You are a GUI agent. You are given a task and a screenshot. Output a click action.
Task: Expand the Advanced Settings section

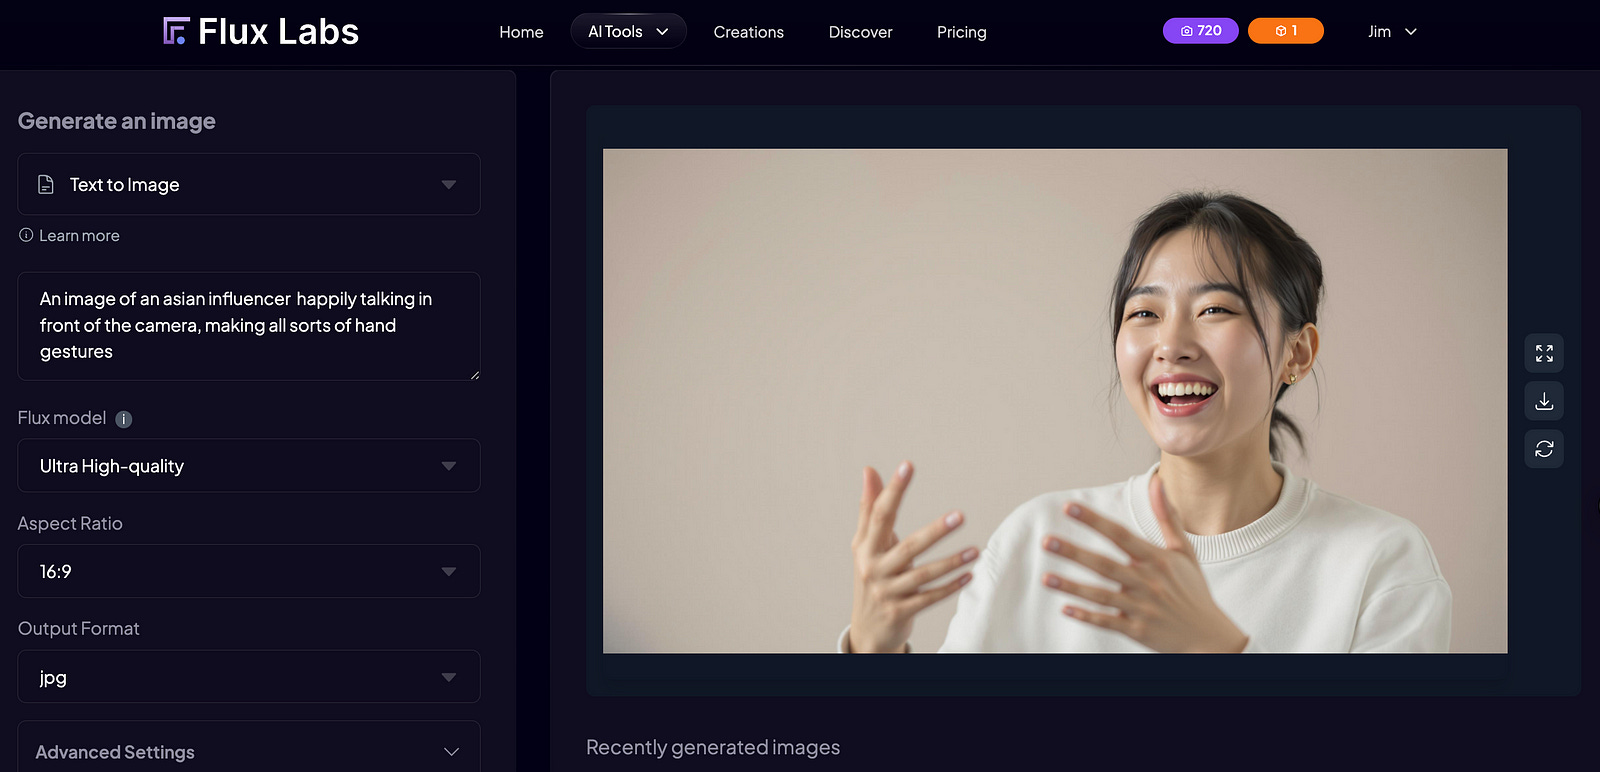click(249, 751)
